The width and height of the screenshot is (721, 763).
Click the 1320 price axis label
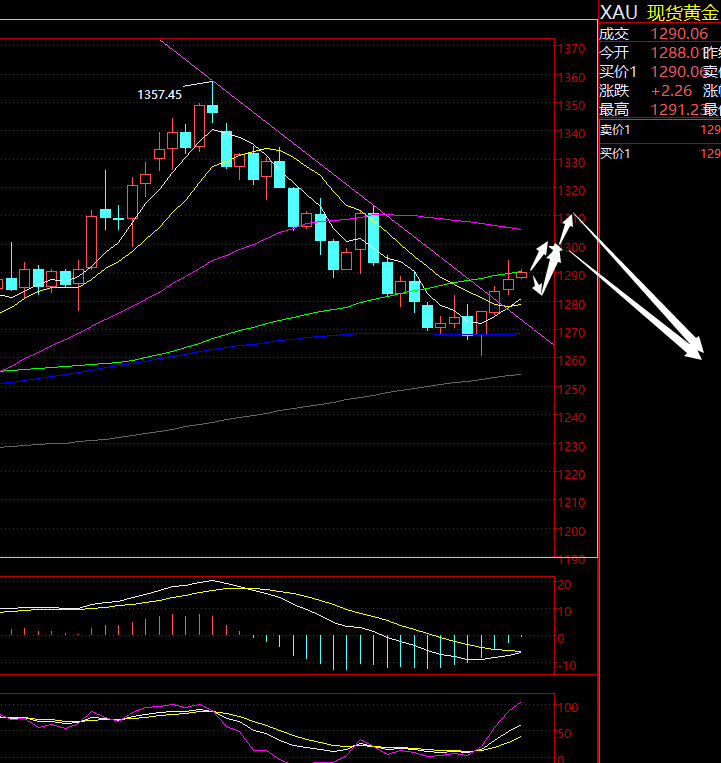[572, 191]
